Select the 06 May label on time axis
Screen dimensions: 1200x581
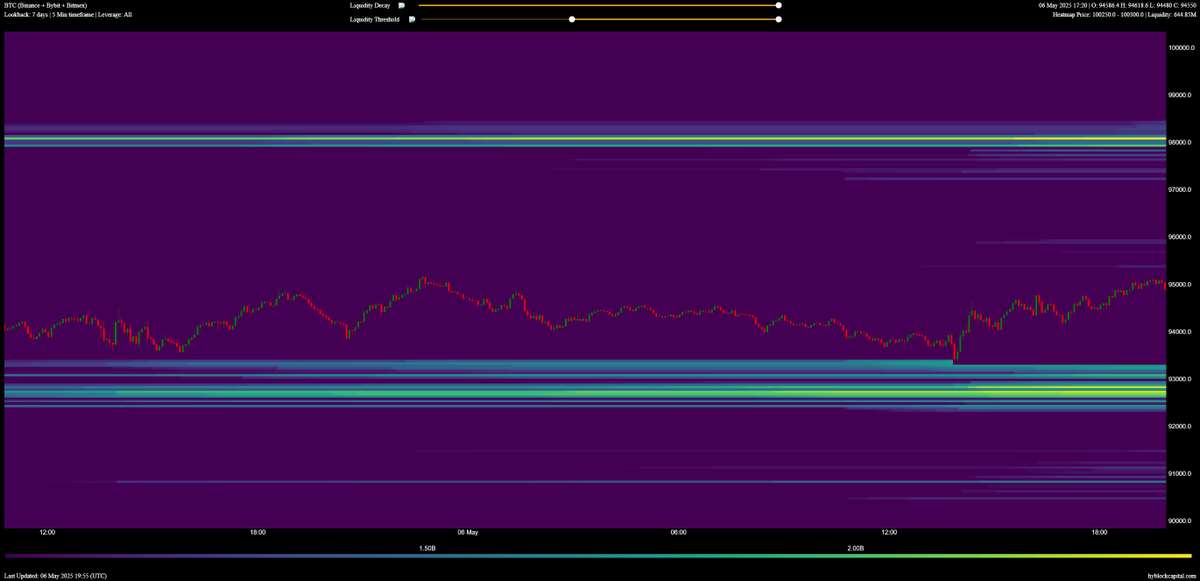[x=466, y=533]
